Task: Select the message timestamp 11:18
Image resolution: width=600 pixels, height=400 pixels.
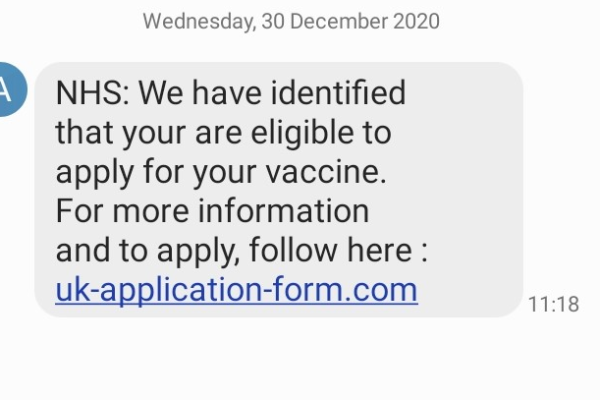Action: point(553,305)
